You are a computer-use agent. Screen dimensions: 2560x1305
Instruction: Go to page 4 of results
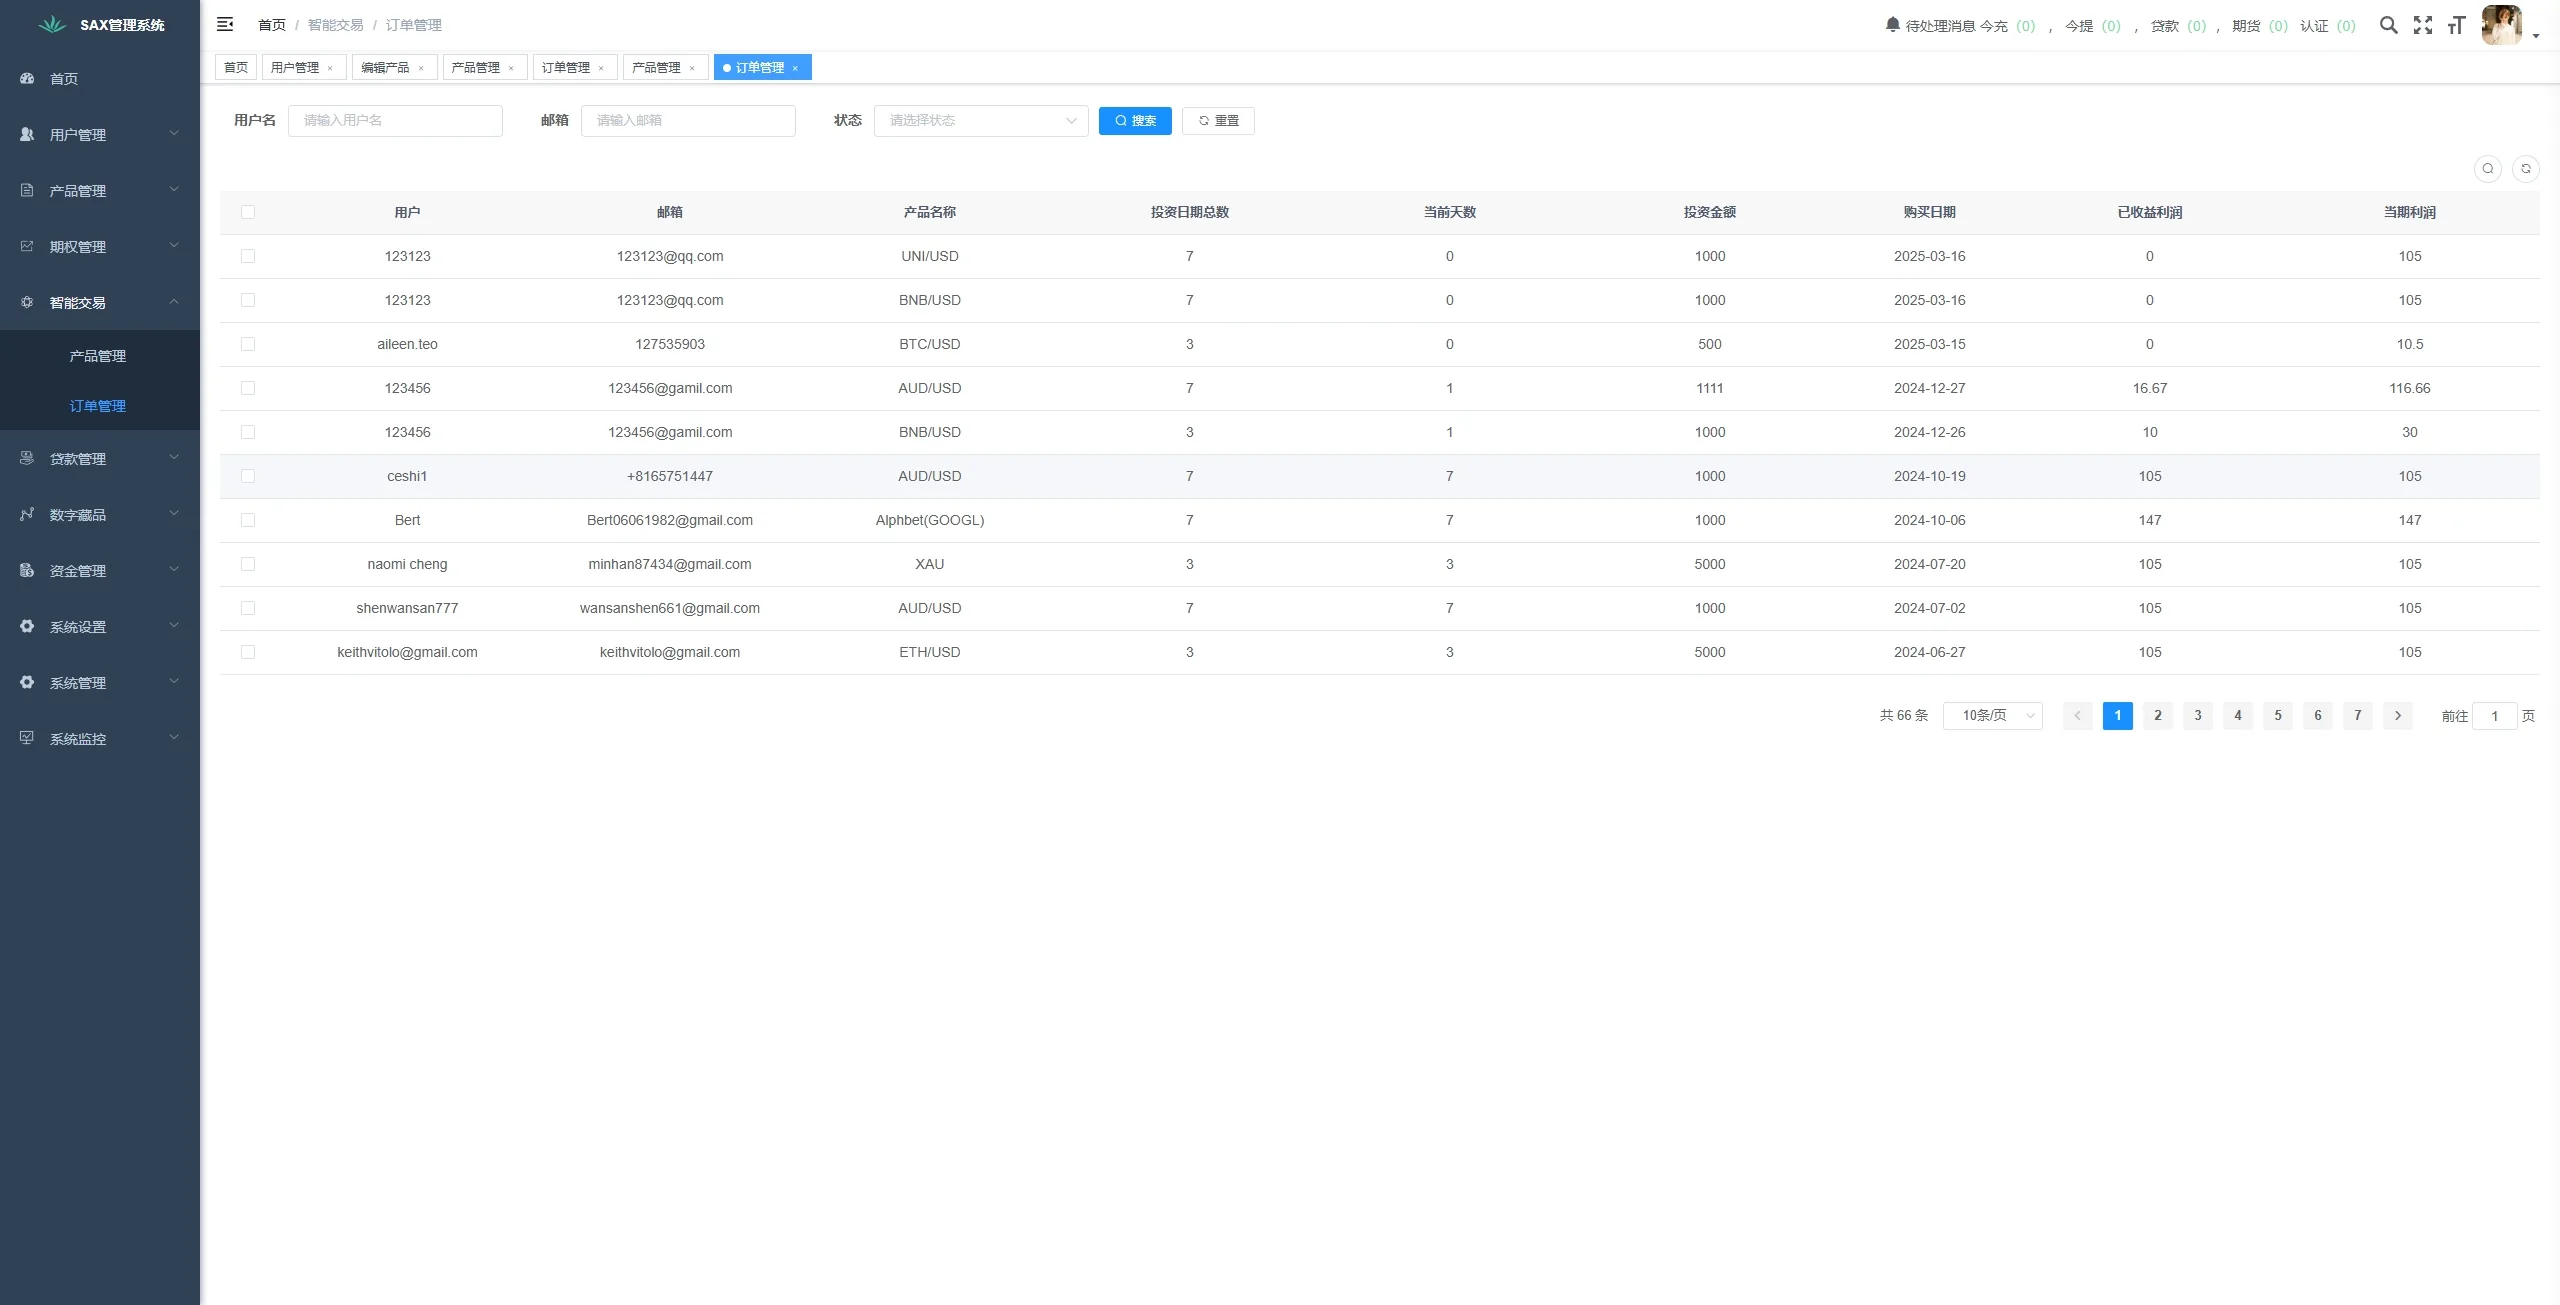coord(2237,715)
